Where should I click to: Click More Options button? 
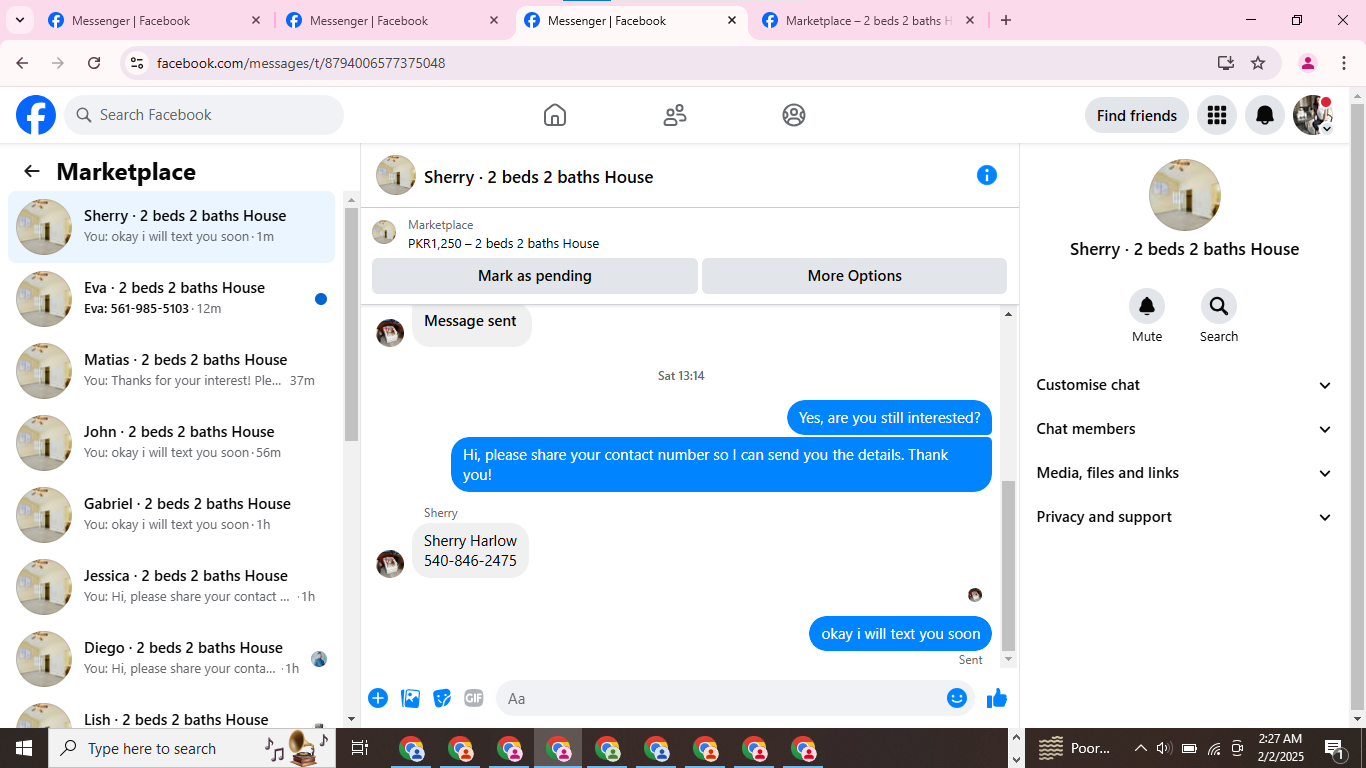(x=855, y=276)
